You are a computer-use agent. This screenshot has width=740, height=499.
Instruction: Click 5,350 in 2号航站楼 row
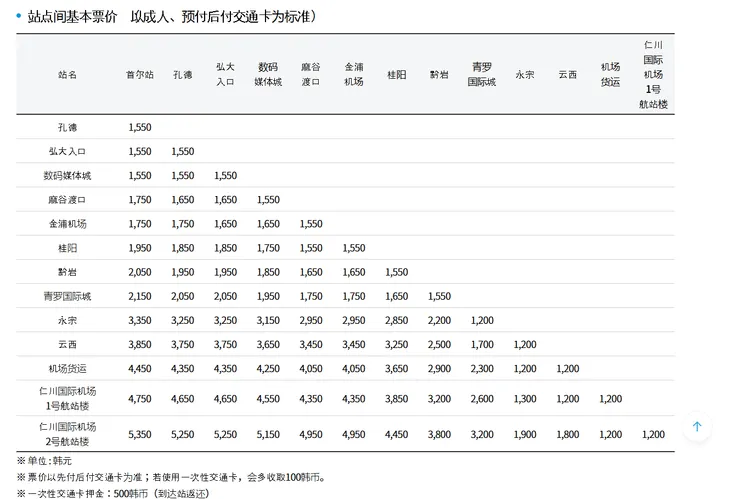[x=140, y=434]
